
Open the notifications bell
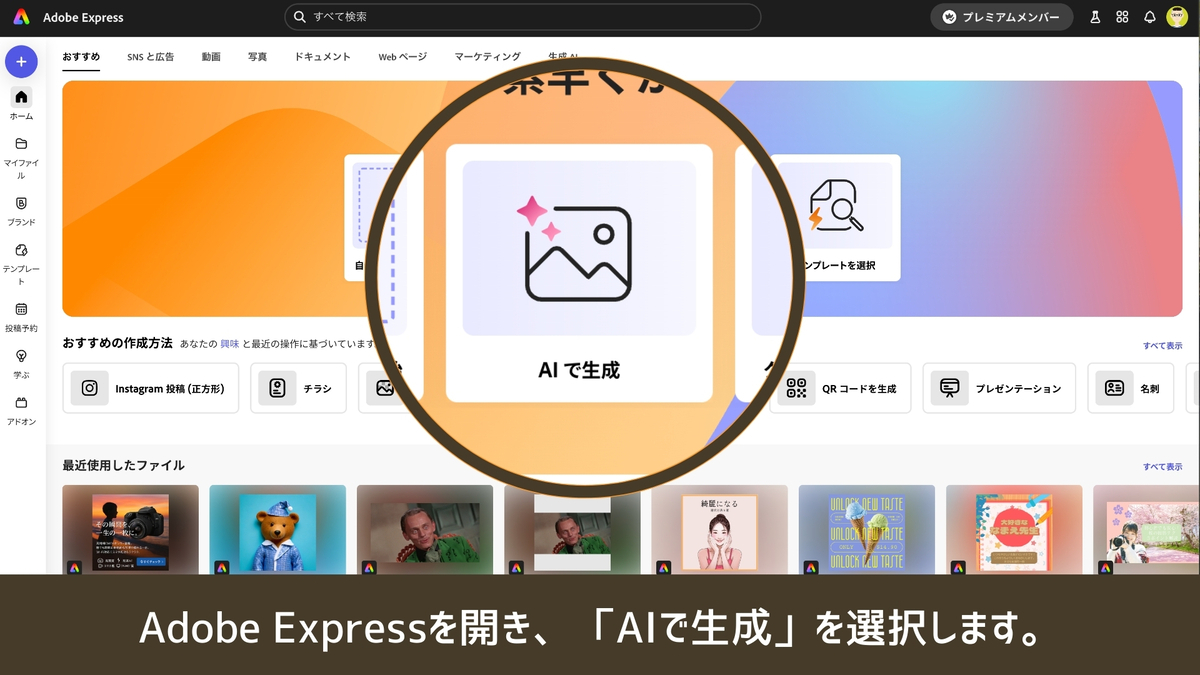tap(1149, 17)
